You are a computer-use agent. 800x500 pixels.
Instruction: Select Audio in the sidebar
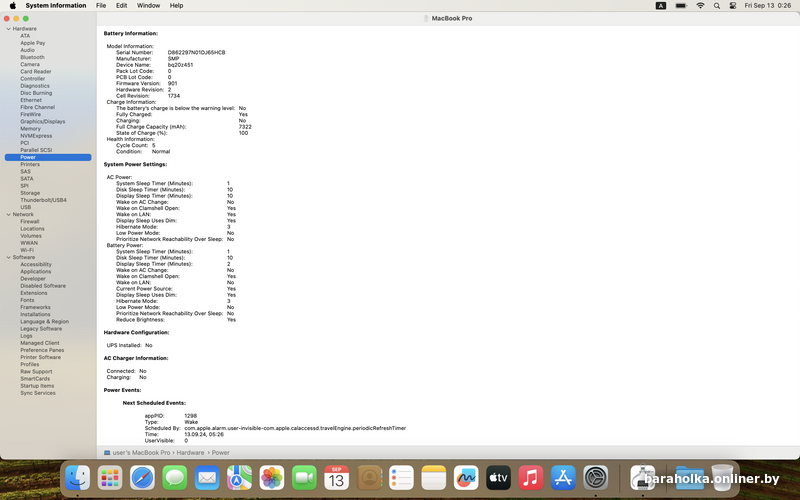[28, 51]
